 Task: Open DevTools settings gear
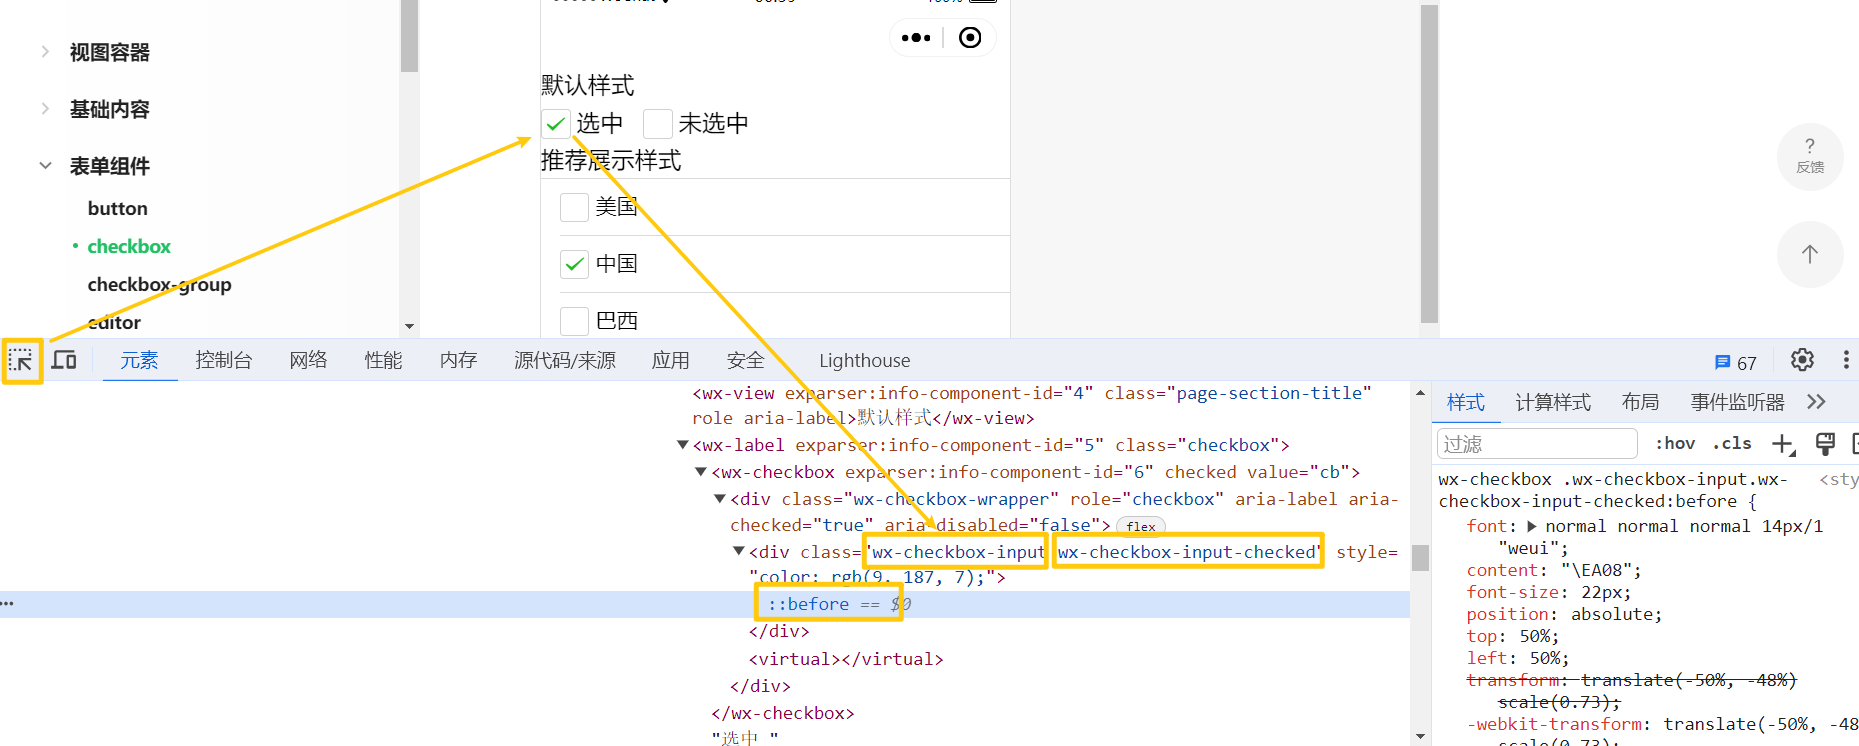[1802, 360]
